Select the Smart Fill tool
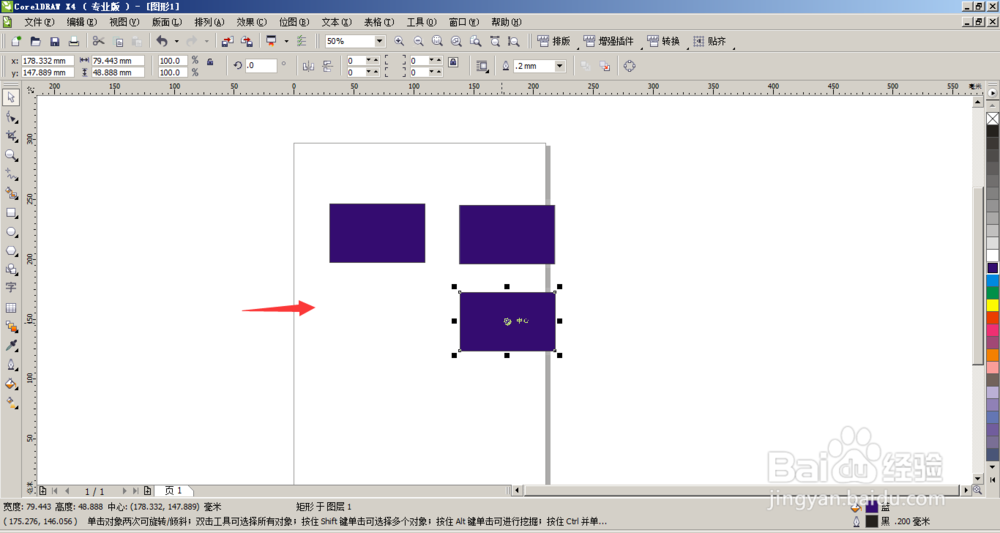This screenshot has width=1000, height=533. 11,193
